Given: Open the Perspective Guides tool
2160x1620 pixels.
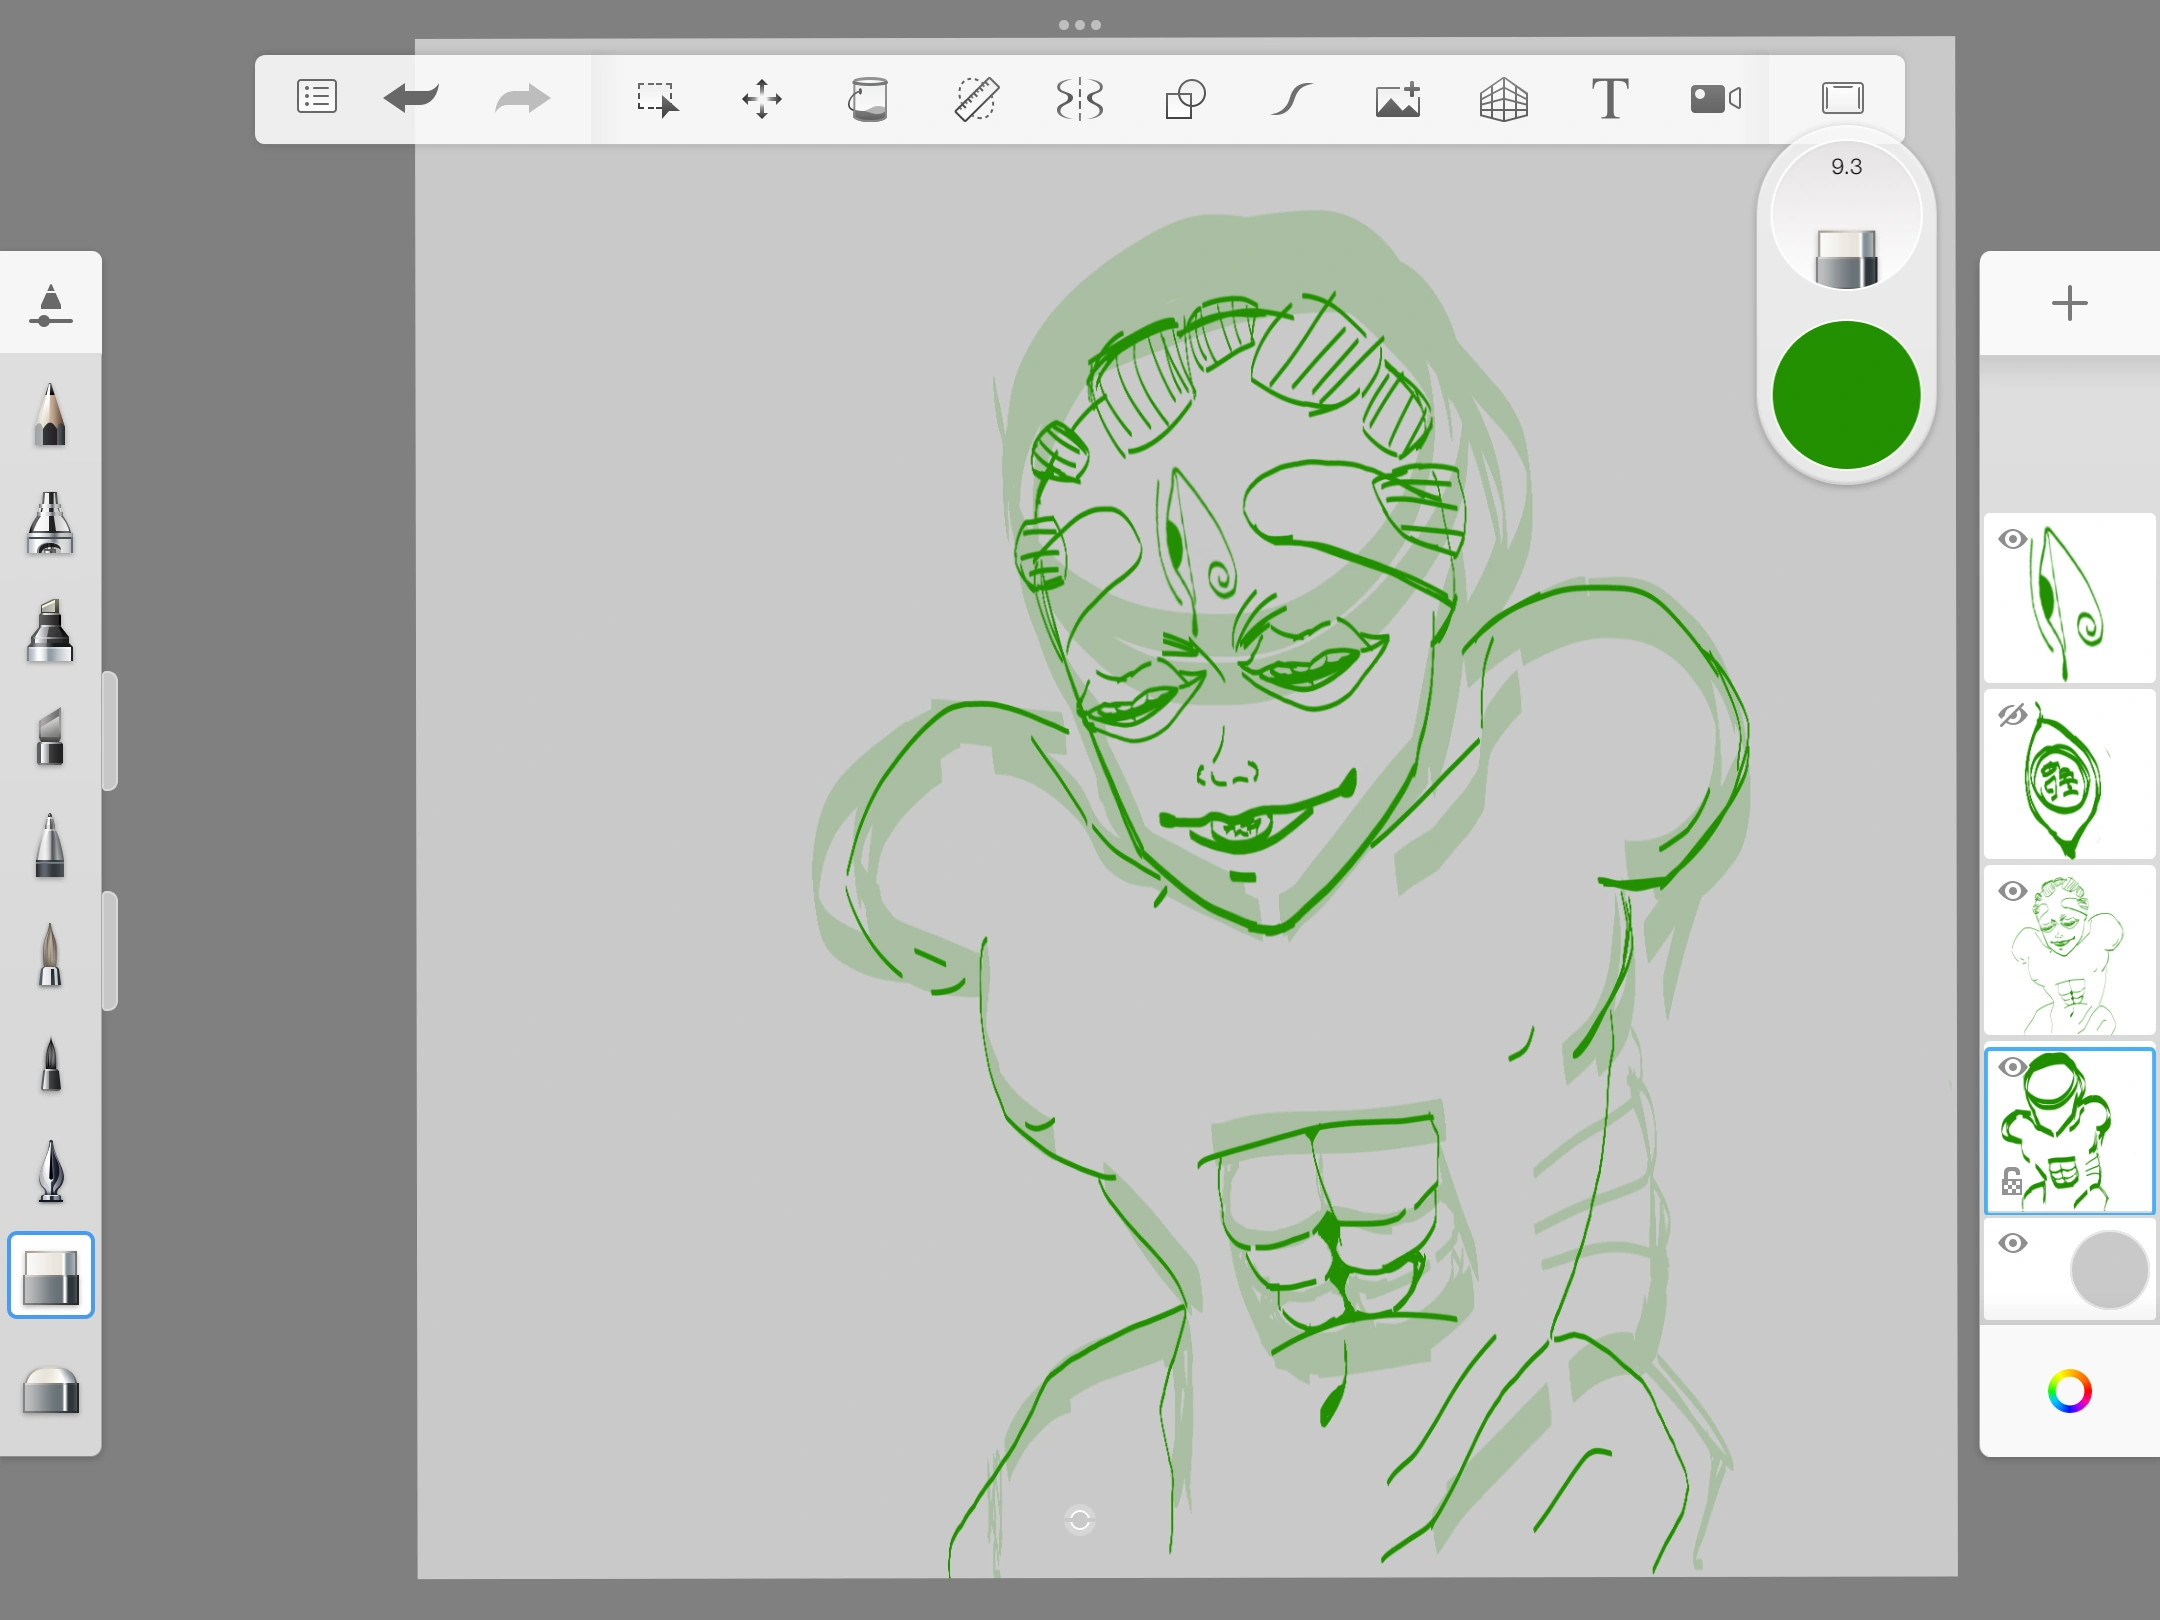Looking at the screenshot, I should [1503, 99].
